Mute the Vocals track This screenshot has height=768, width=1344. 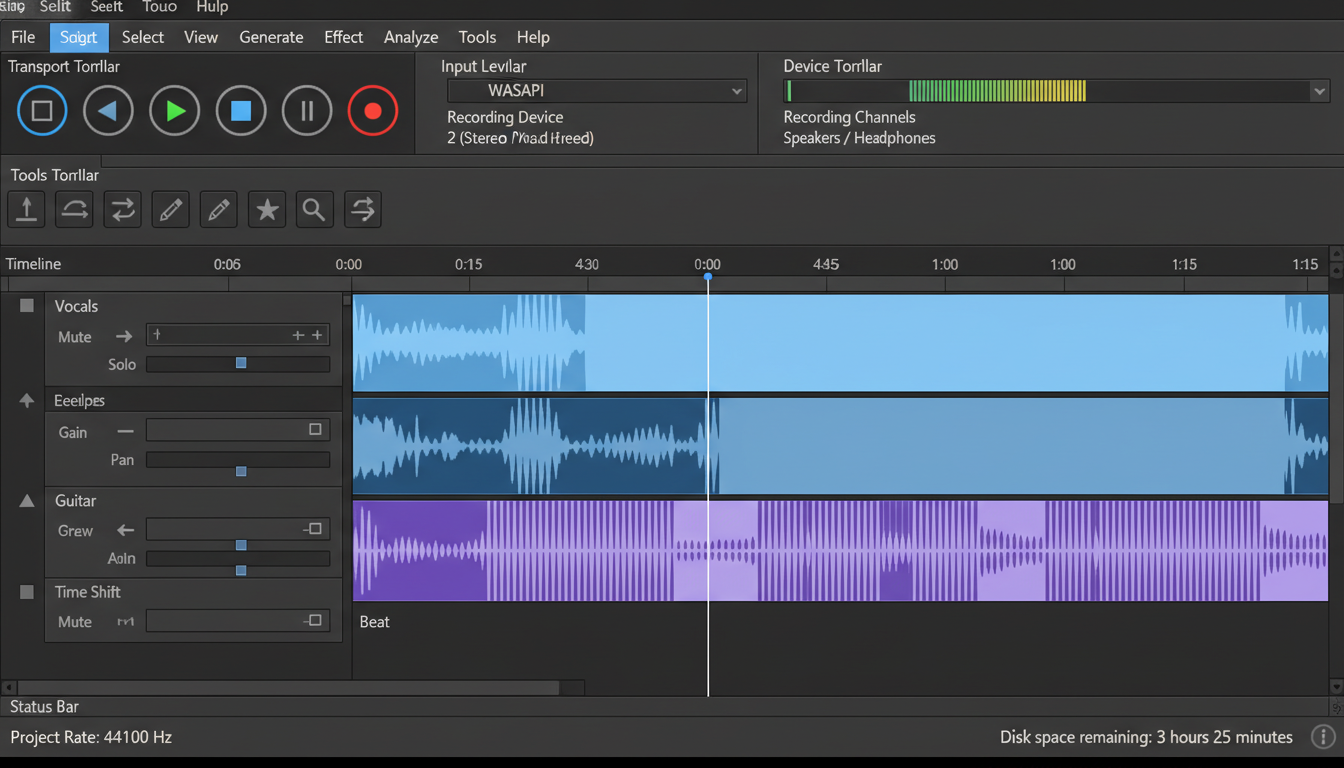[74, 337]
